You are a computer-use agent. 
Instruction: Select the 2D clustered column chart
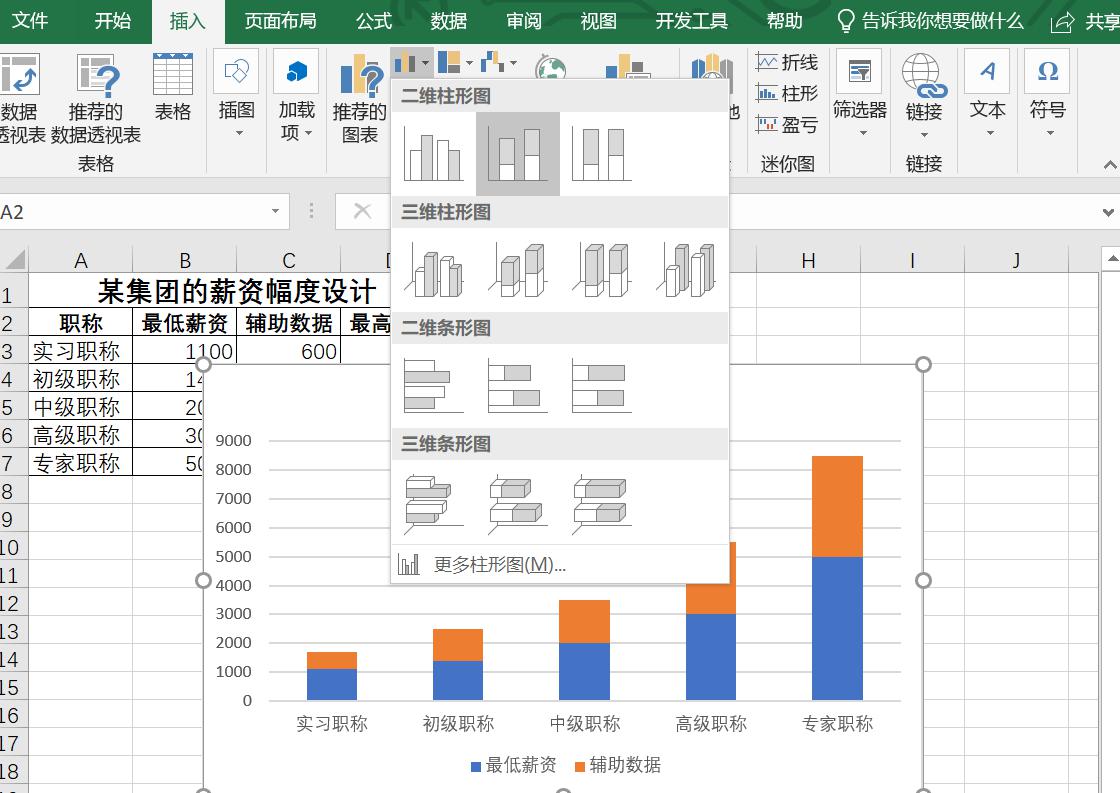coord(434,154)
